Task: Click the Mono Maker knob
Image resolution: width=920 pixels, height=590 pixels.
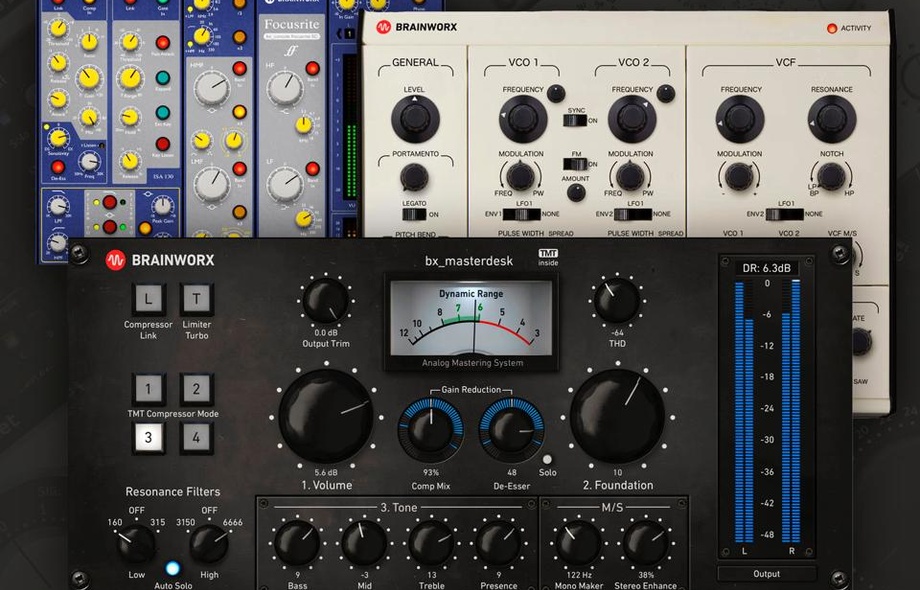Action: 579,544
